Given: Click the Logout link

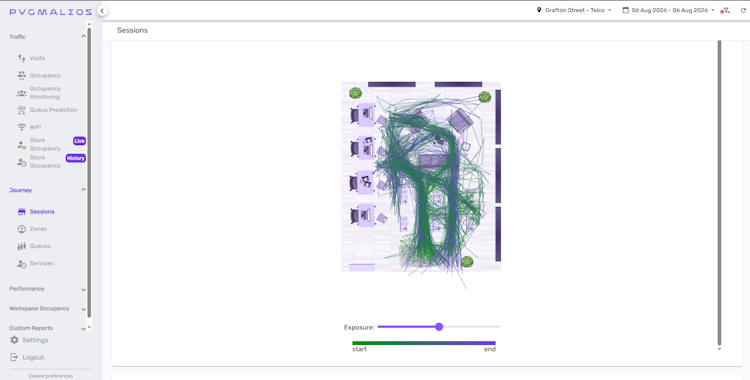Looking at the screenshot, I should point(33,358).
